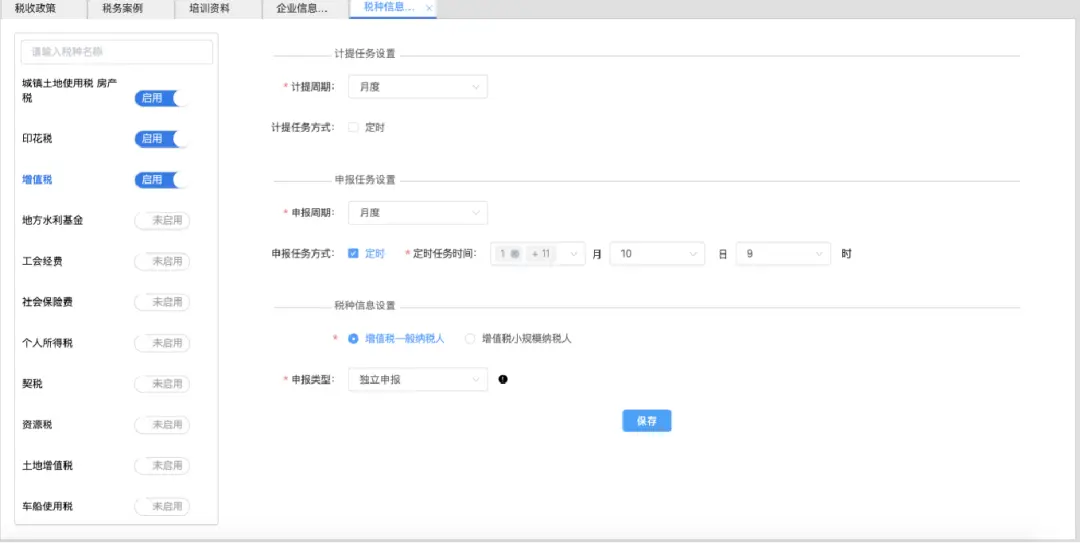This screenshot has width=1080, height=543.
Task: Click the tax name search input field
Action: [117, 51]
